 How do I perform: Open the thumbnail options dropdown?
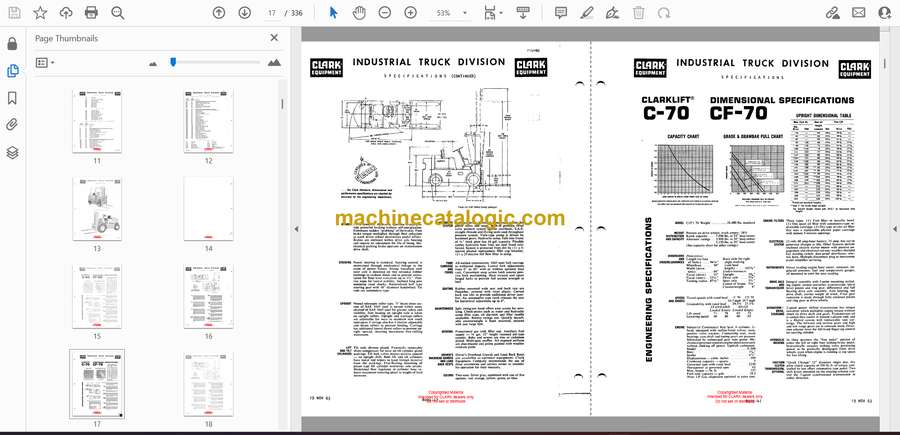coord(45,63)
